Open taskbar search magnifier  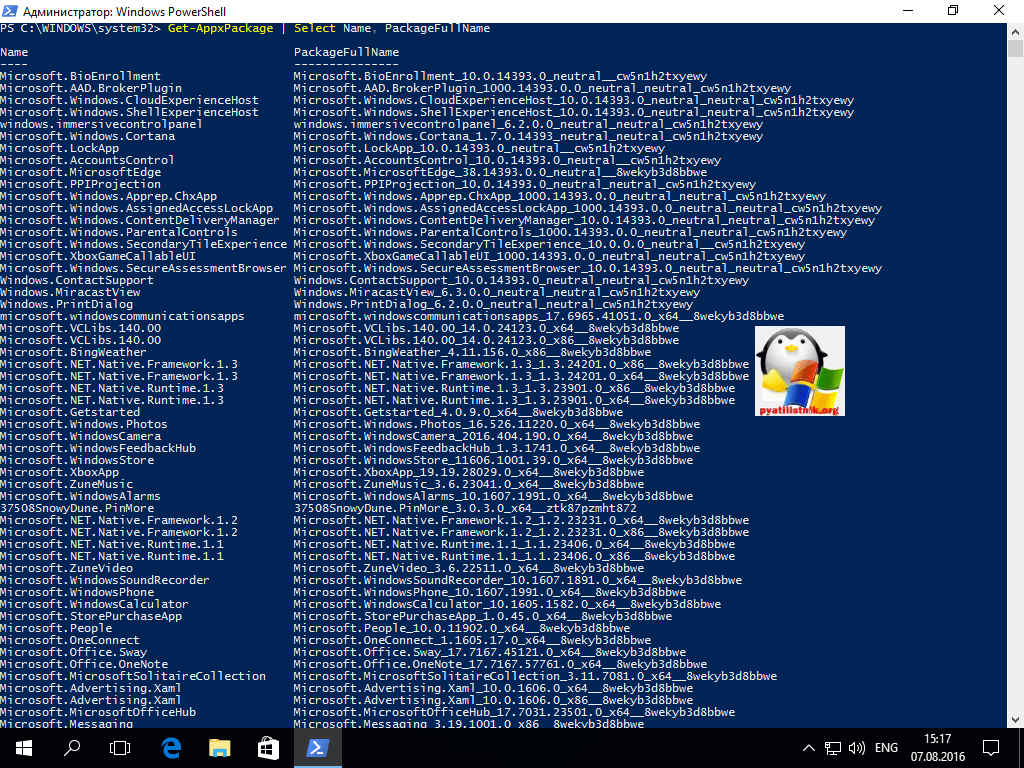pyautogui.click(x=72, y=748)
